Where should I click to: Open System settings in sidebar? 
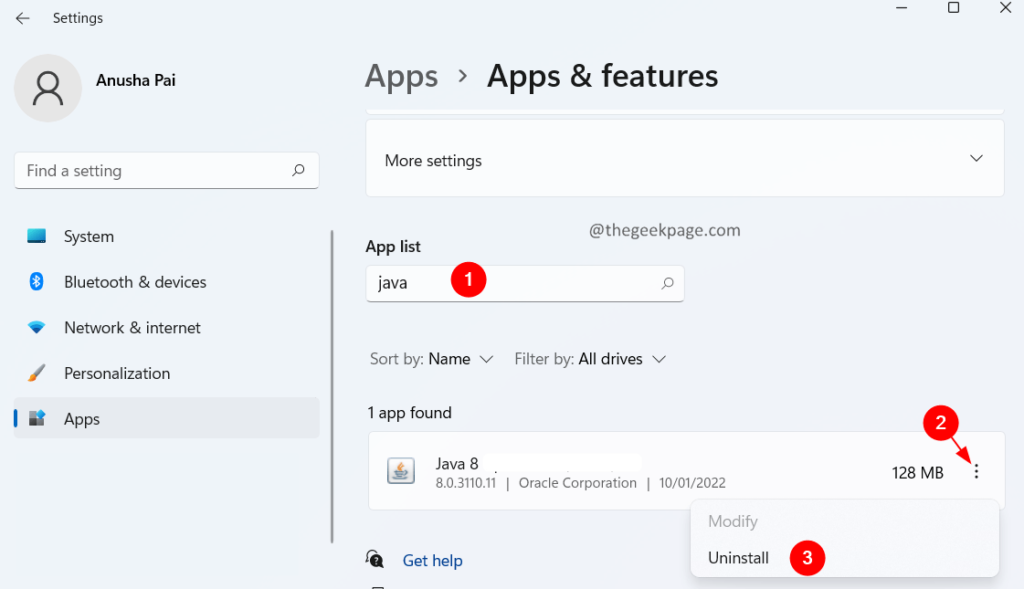(89, 237)
